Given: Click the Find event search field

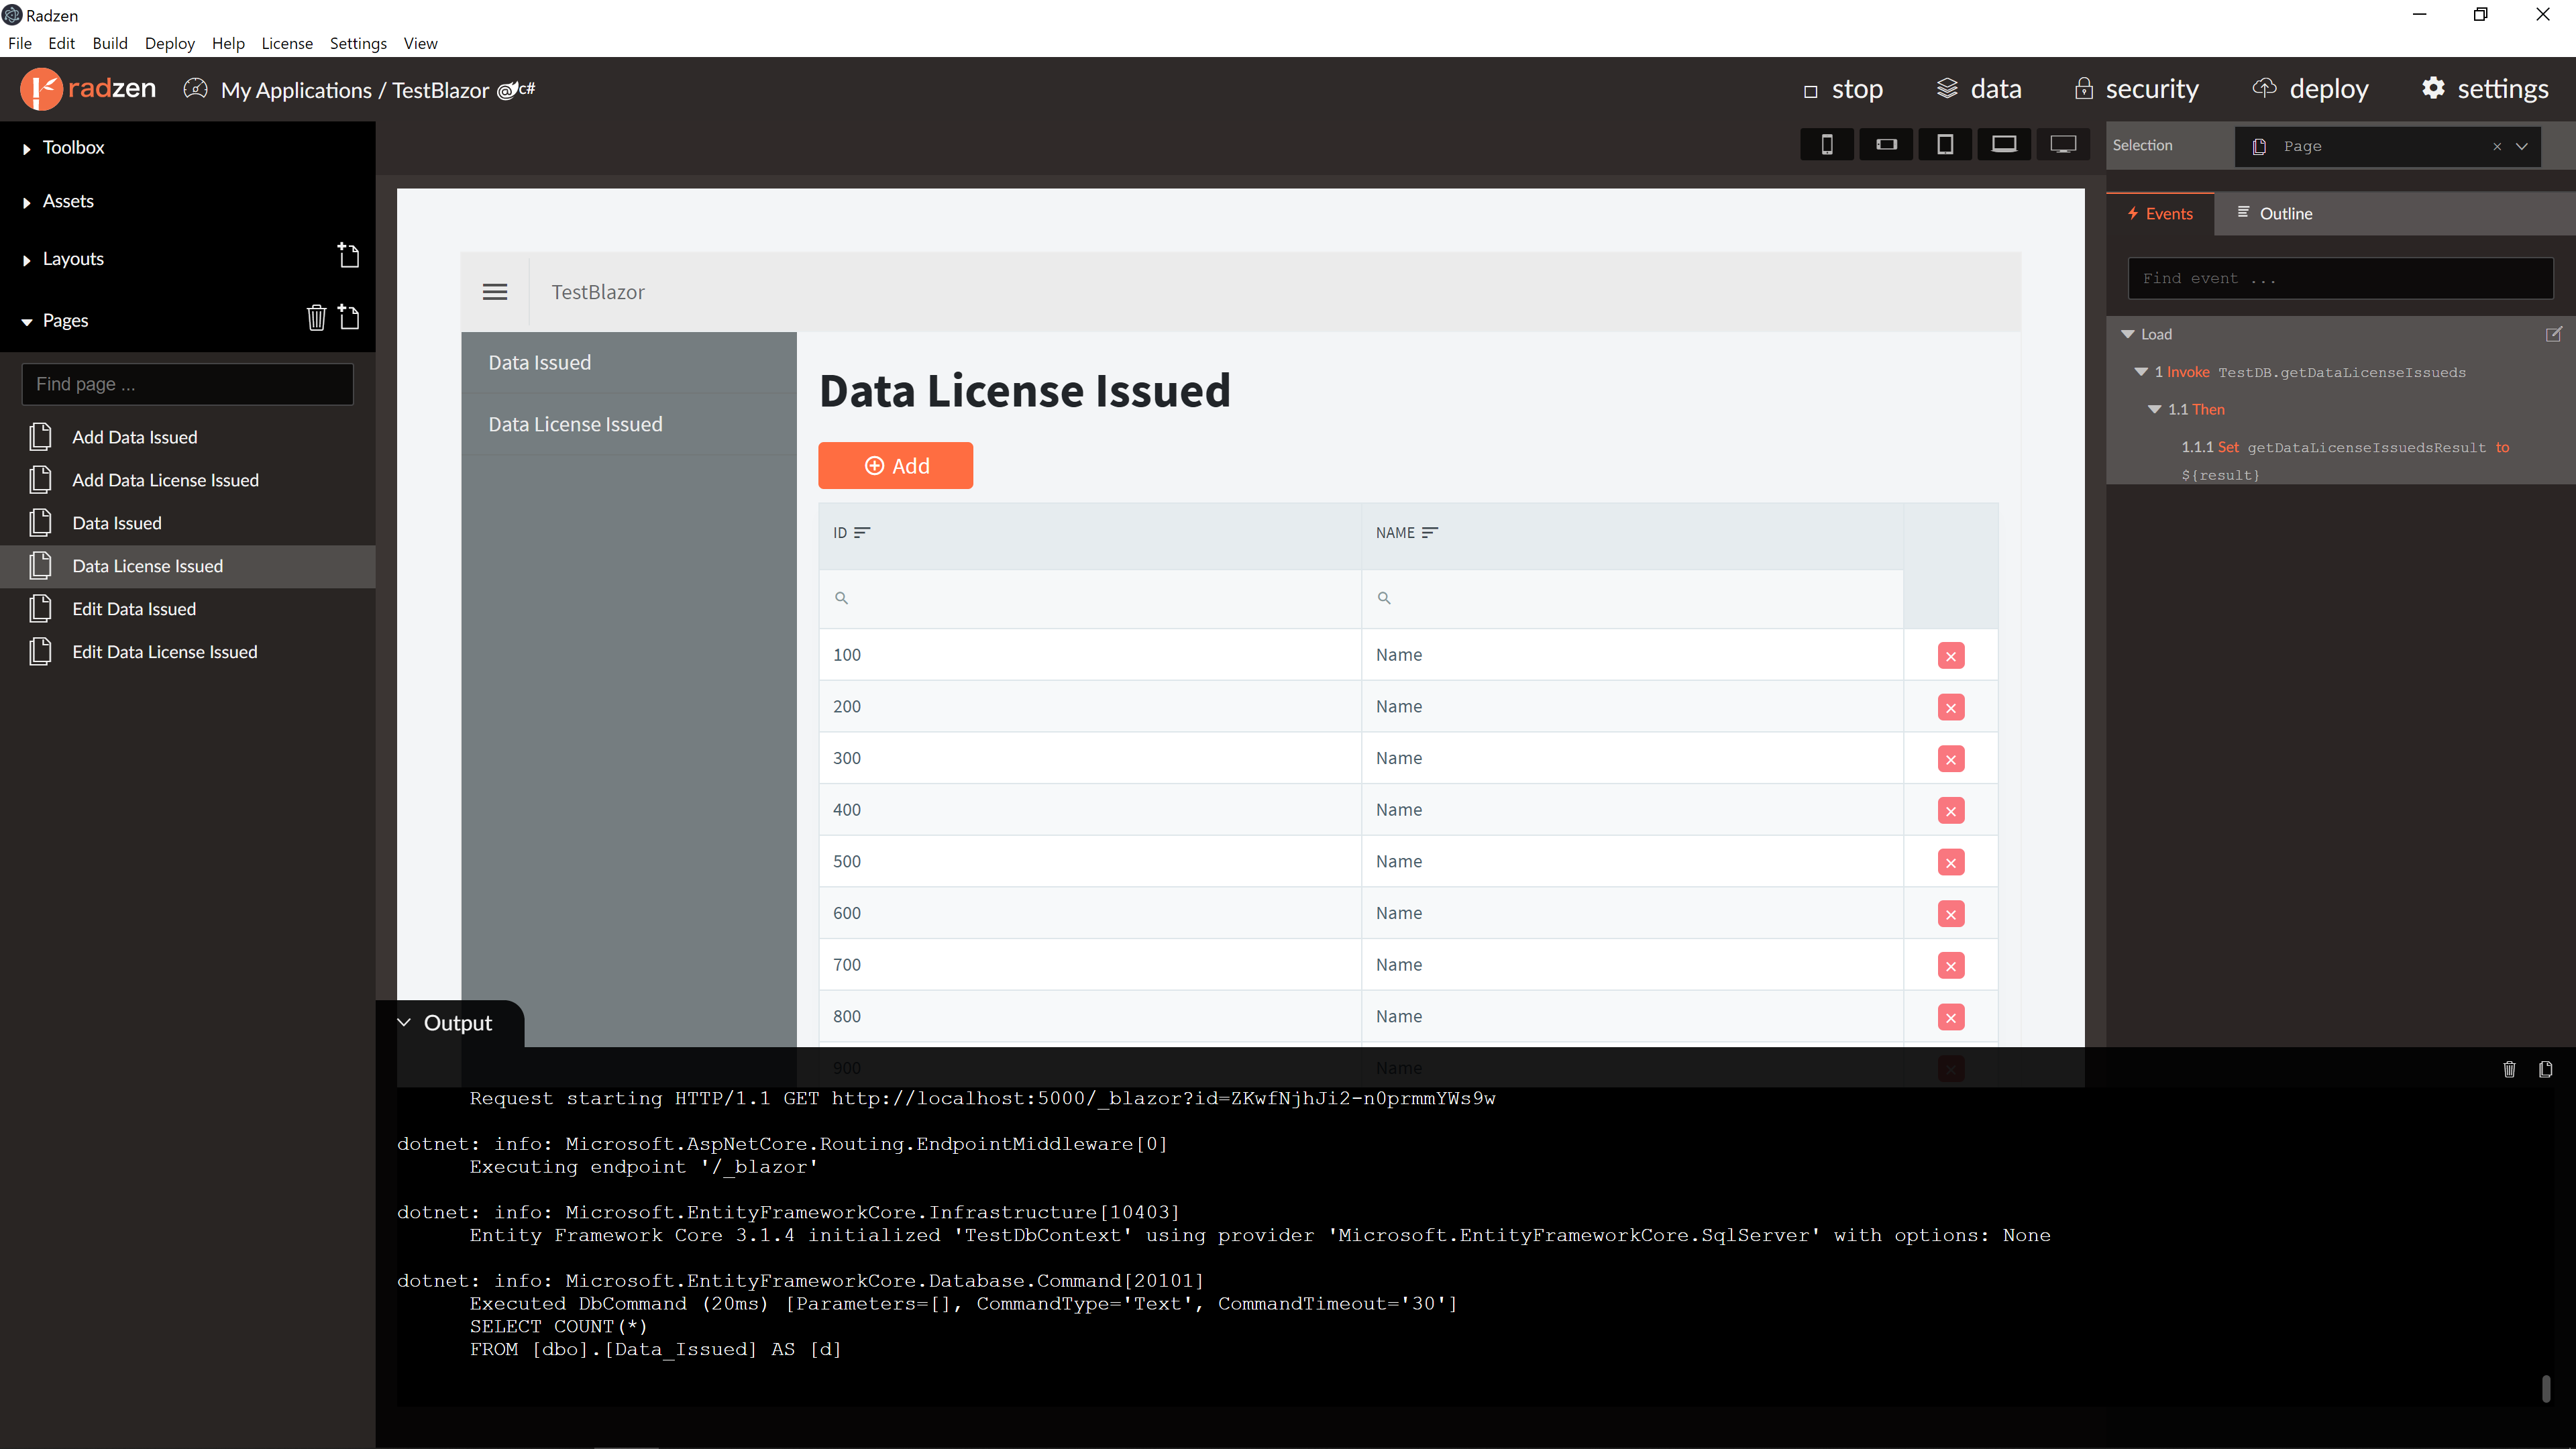Looking at the screenshot, I should [x=2340, y=278].
